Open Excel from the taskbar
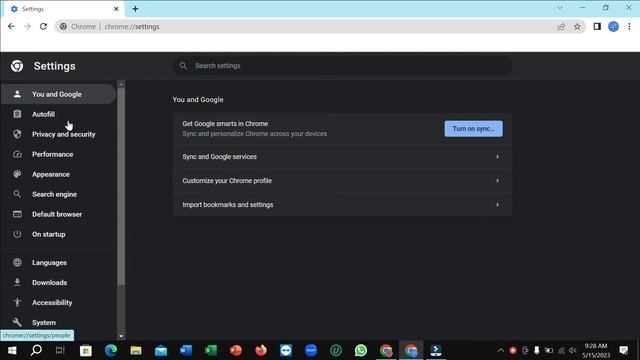Image resolution: width=640 pixels, height=360 pixels. coord(211,351)
